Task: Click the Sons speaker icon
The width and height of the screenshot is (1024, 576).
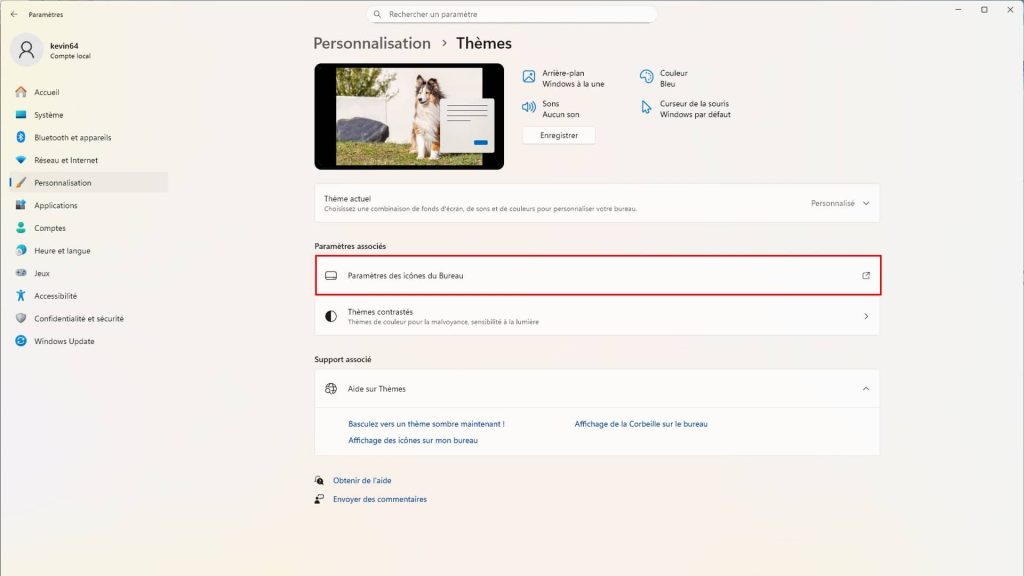Action: click(527, 106)
